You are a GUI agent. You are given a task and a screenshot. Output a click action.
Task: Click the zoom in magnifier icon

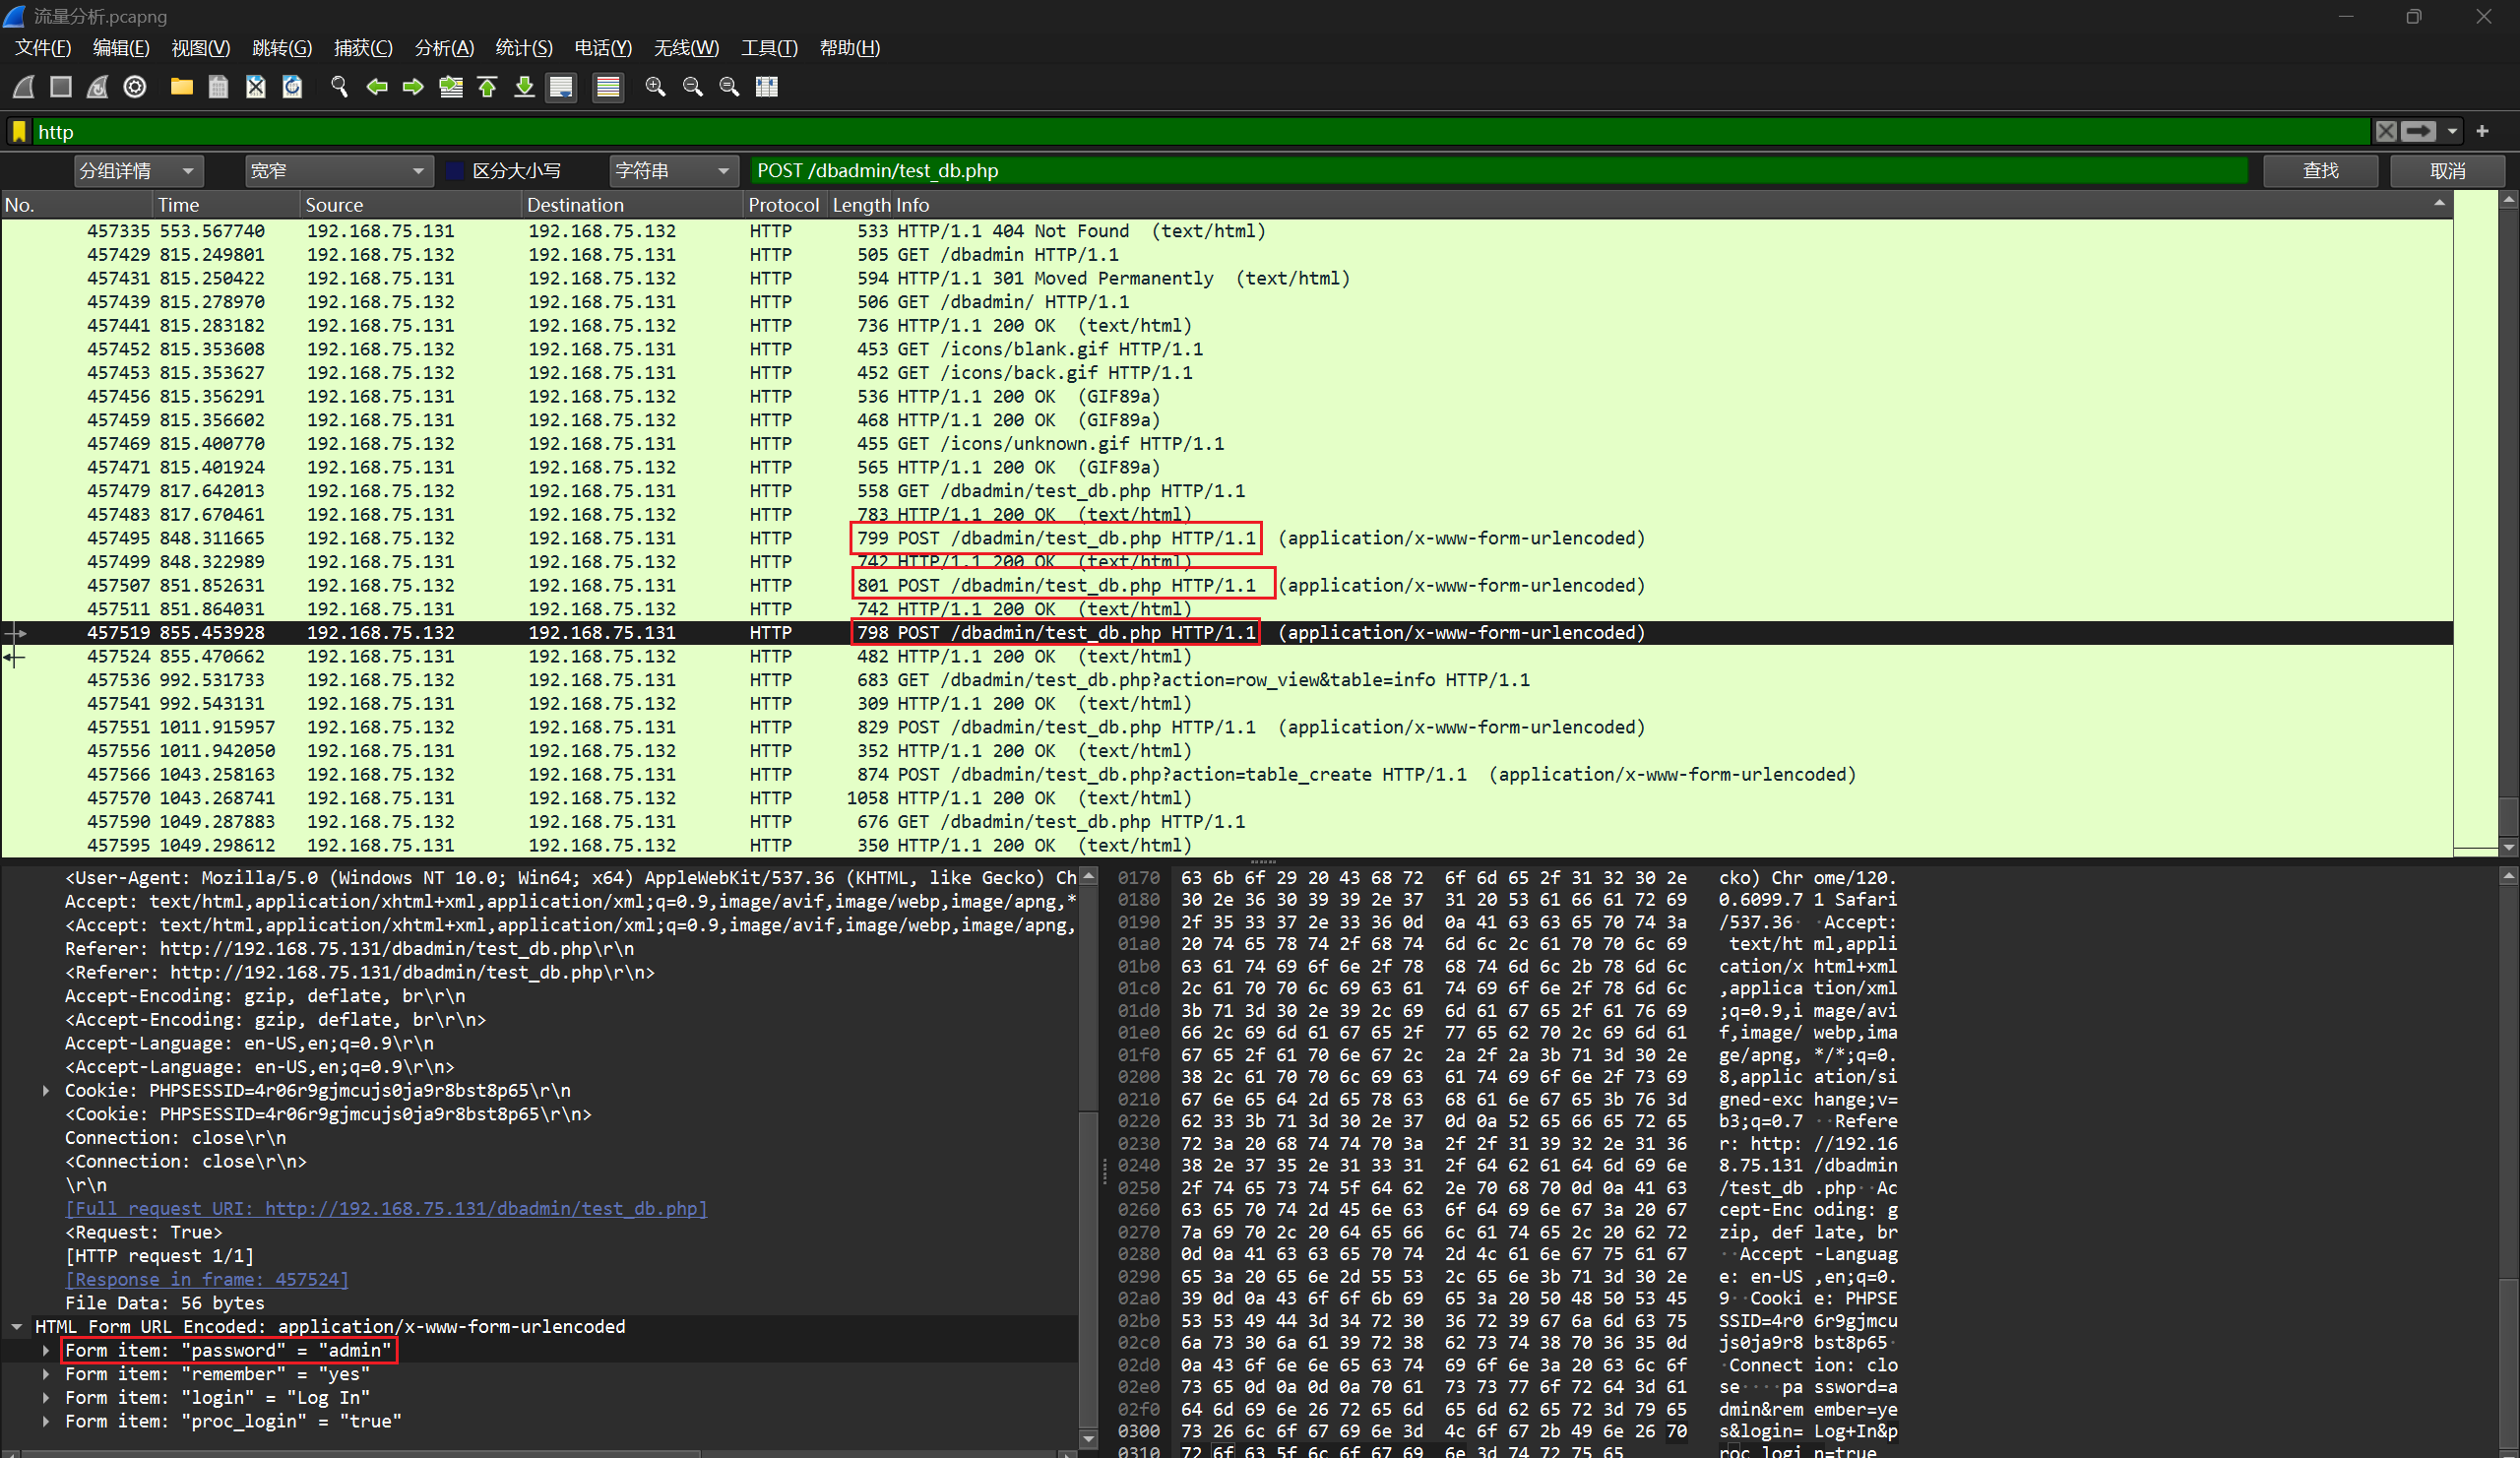pos(655,87)
